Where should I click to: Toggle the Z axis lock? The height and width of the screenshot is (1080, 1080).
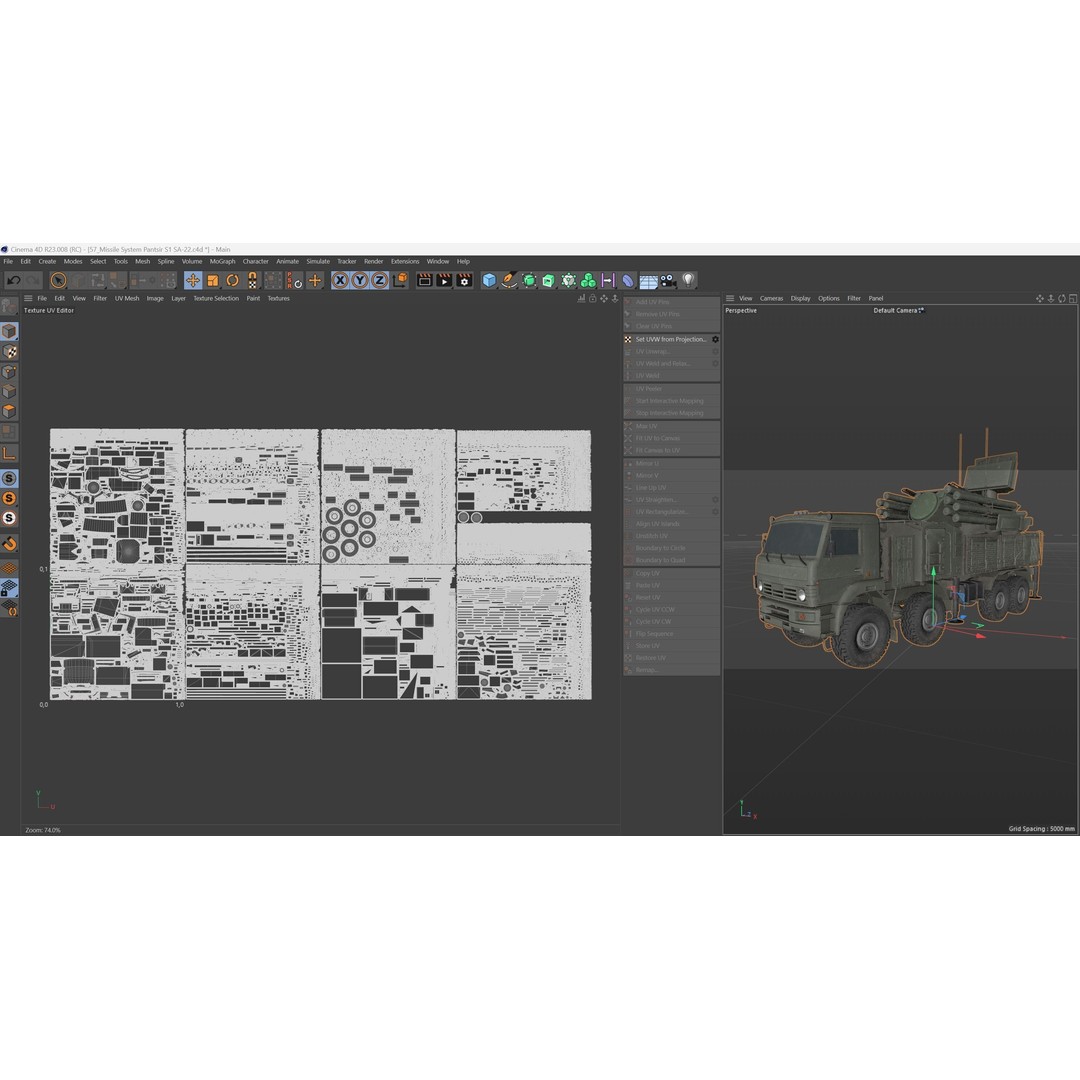[x=379, y=281]
